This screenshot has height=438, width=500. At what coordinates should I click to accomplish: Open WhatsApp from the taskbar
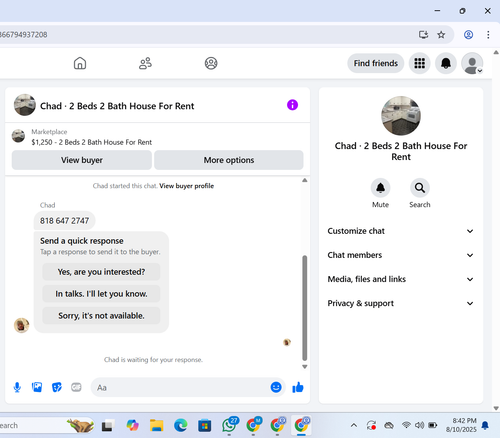tap(229, 425)
